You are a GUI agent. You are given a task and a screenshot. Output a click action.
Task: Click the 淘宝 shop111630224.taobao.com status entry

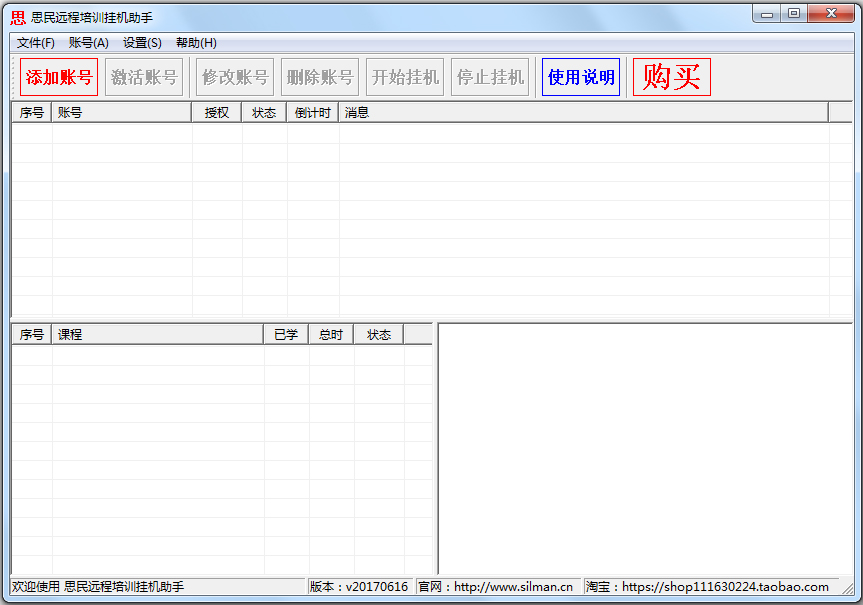click(x=711, y=587)
